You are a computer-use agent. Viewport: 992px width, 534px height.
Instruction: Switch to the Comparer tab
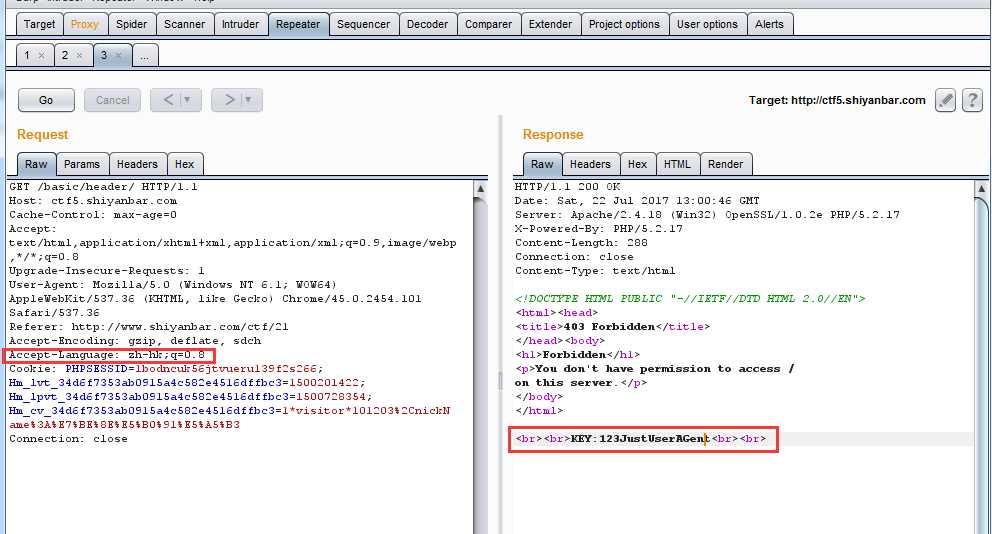pos(488,24)
